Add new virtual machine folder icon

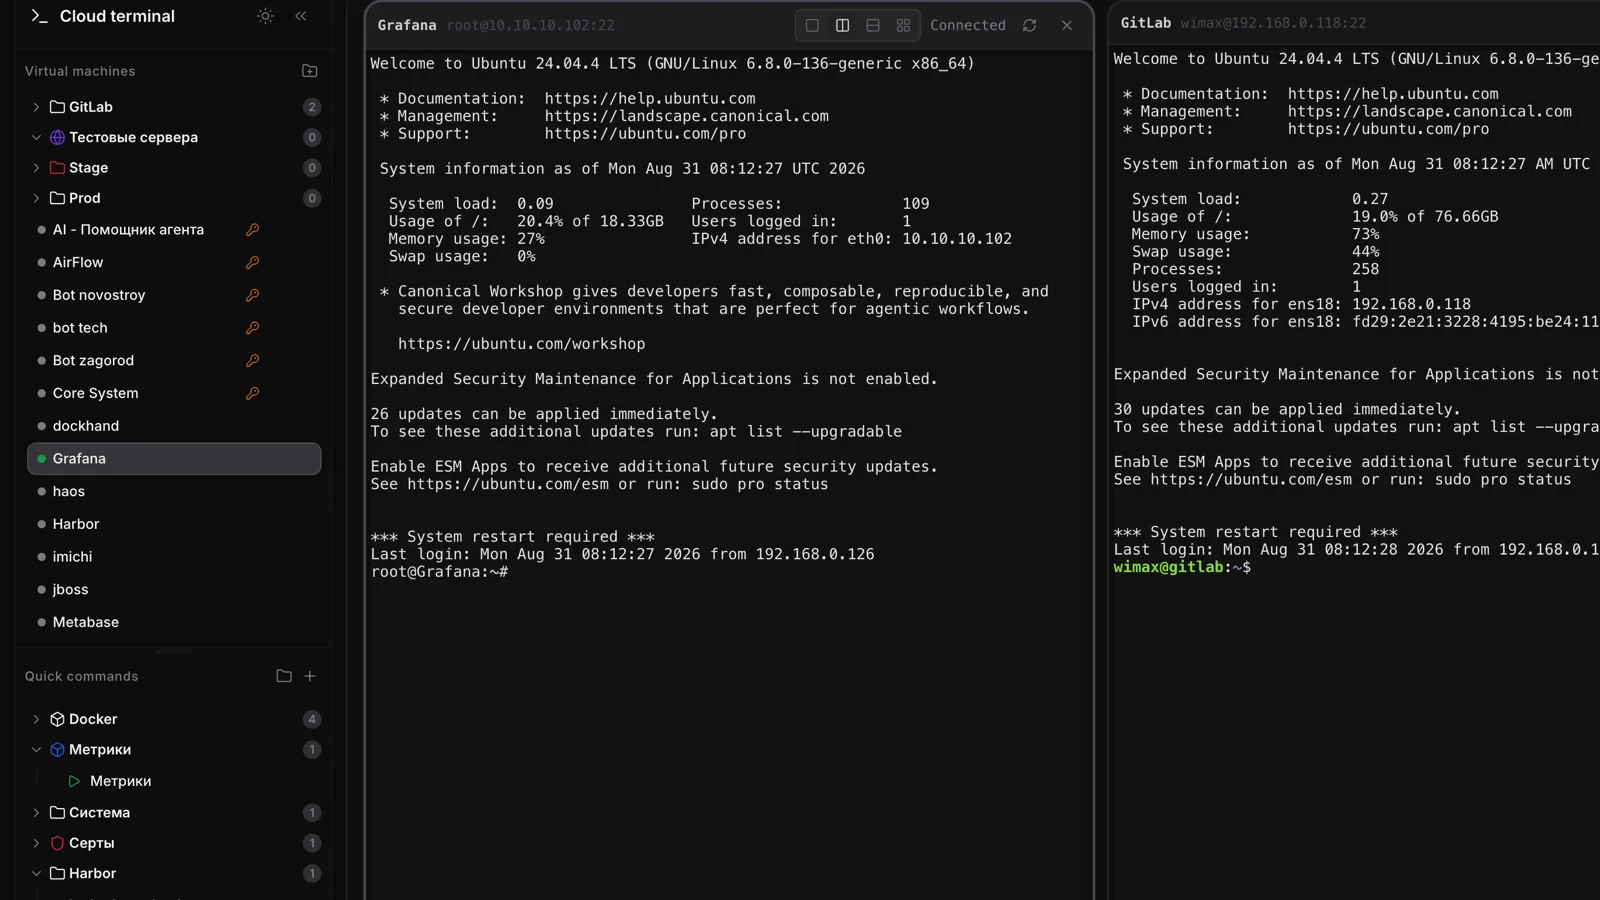[310, 71]
